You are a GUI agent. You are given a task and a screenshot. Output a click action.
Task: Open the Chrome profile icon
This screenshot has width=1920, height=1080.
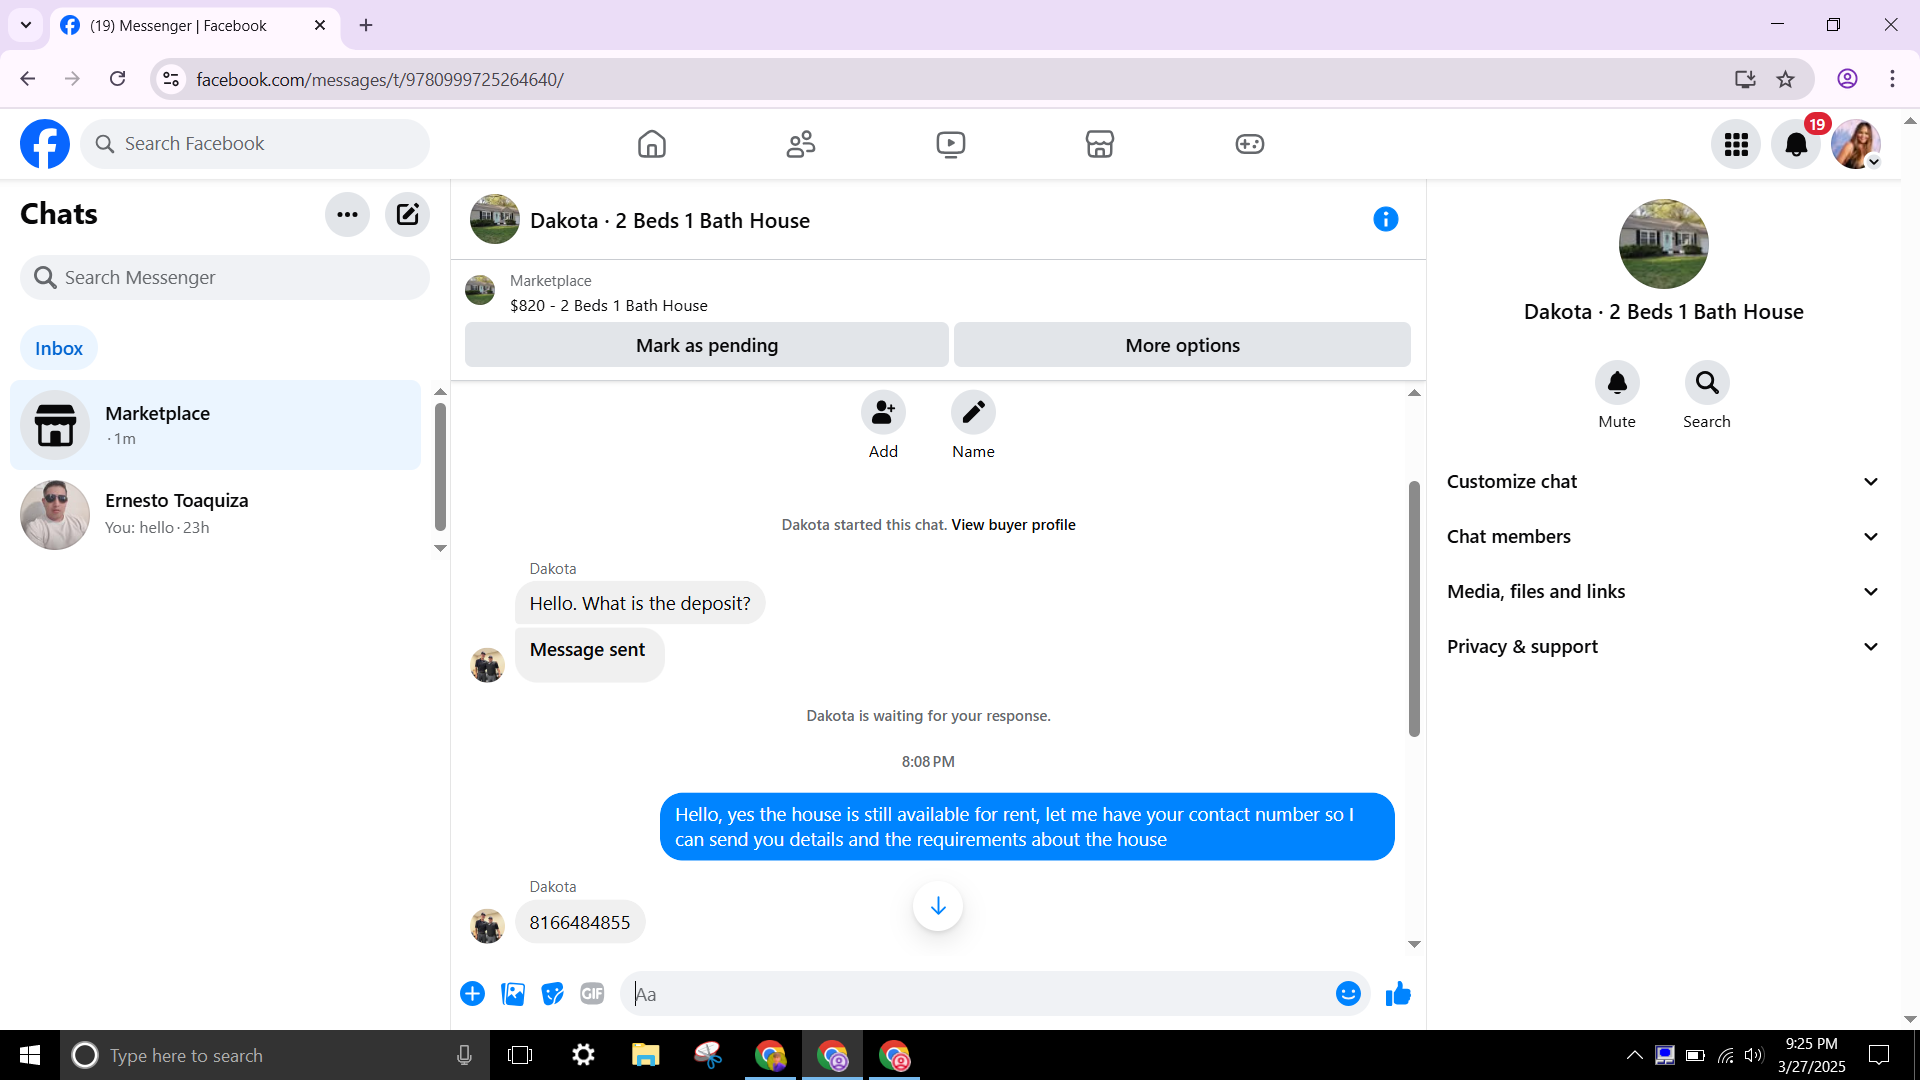point(1847,79)
